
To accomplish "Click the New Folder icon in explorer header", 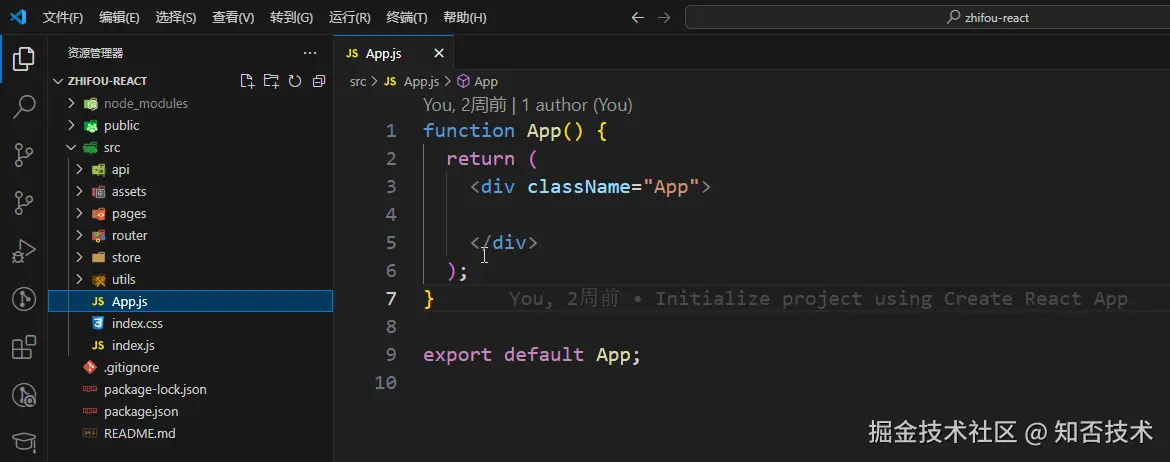I will point(271,81).
